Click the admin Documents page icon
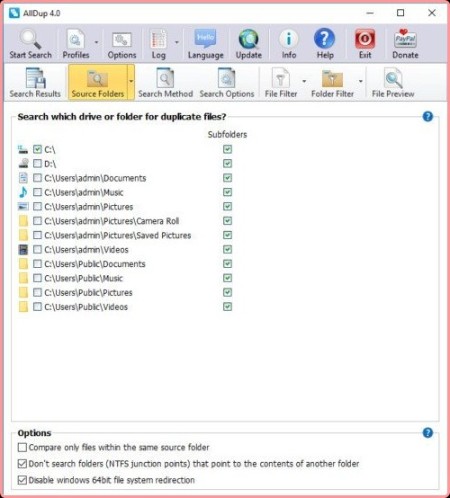Screen dimensions: 450x498 click(x=23, y=178)
